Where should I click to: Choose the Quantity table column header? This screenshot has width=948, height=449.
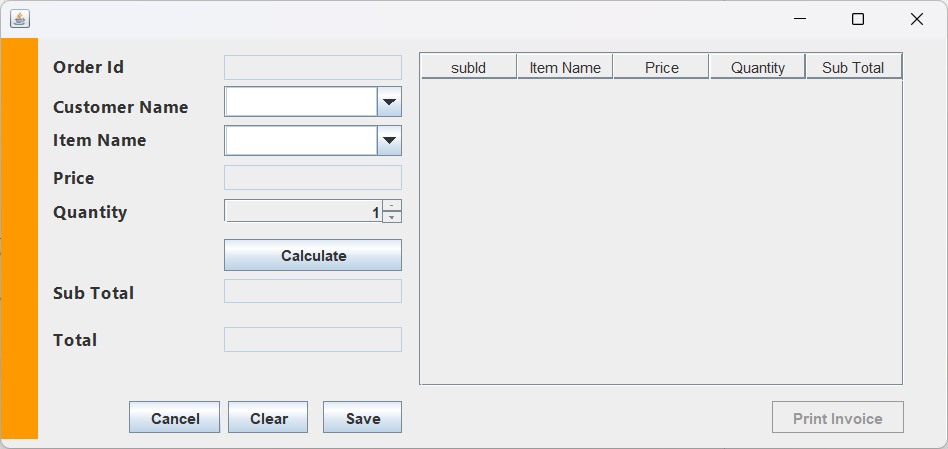click(x=757, y=67)
